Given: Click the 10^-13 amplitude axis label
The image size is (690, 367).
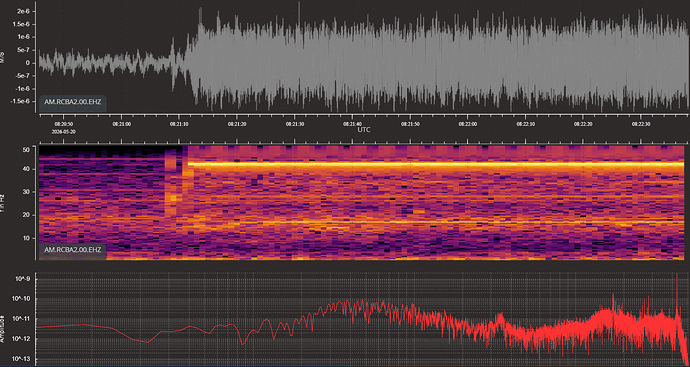Looking at the screenshot, I should tap(21, 359).
